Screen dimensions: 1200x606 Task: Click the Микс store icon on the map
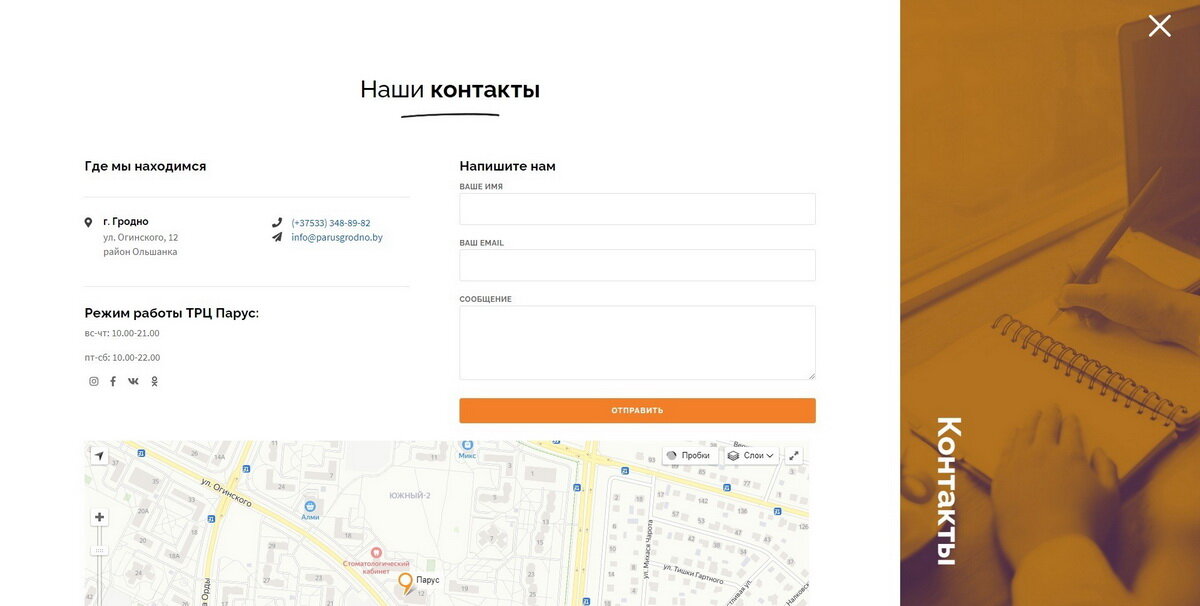tap(467, 444)
